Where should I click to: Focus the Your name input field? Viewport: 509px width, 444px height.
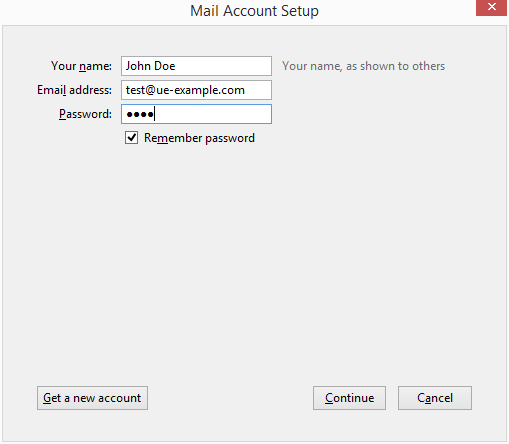(x=196, y=66)
